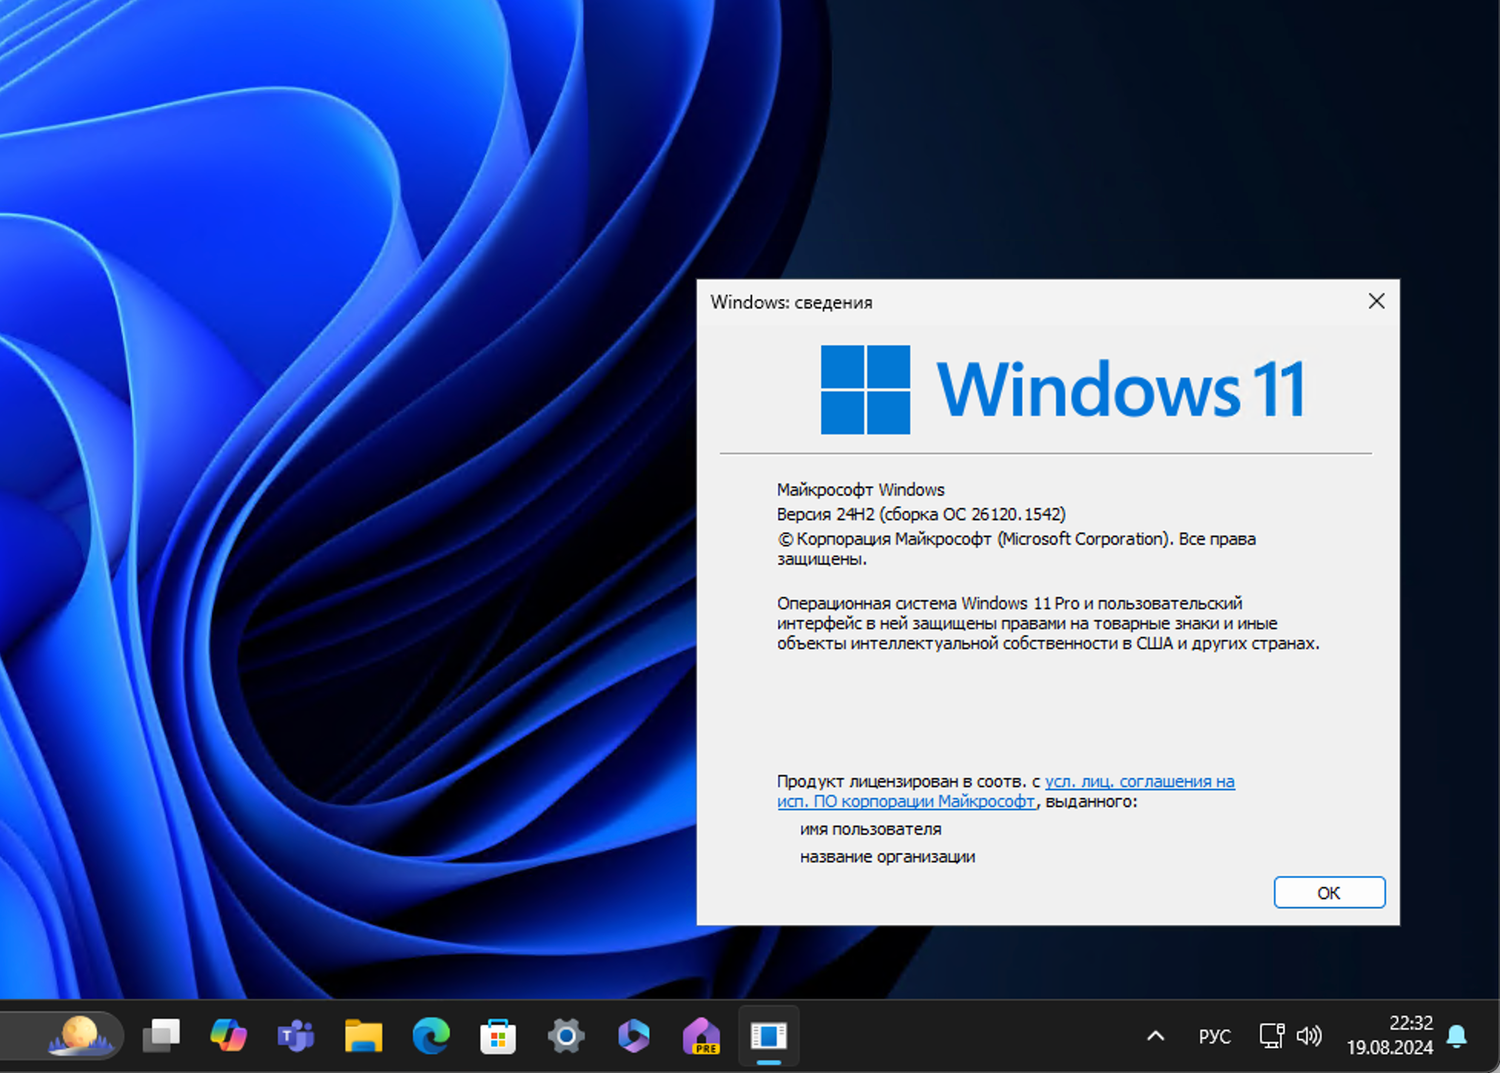Viewport: 1500px width, 1073px height.
Task: Open Windows Settings from the taskbar
Action: click(x=566, y=1036)
